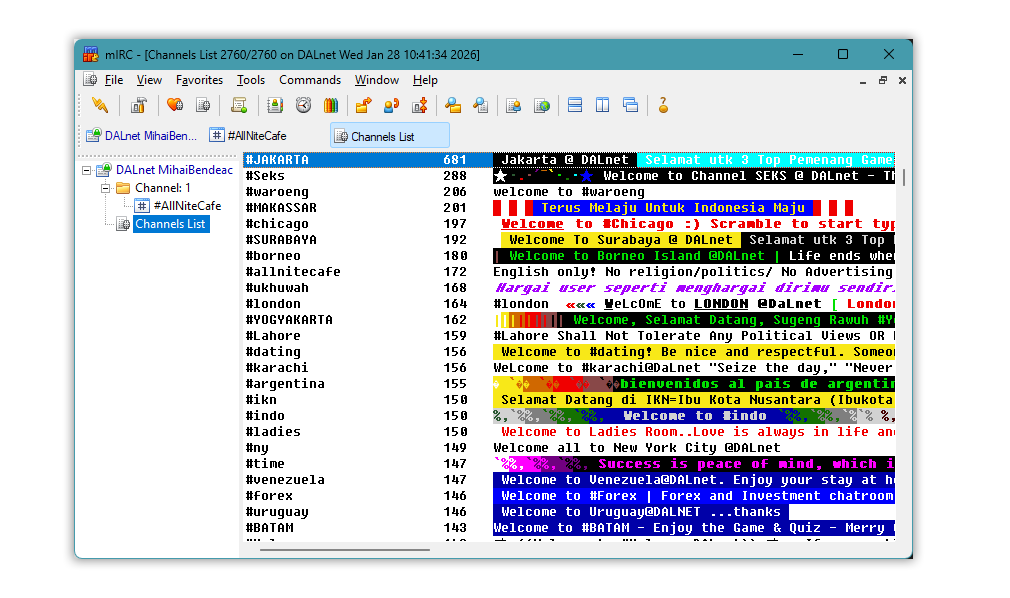Select the #YOGYAKARTA channel row
Image resolution: width=1010 pixels, height=598 pixels.
569,320
